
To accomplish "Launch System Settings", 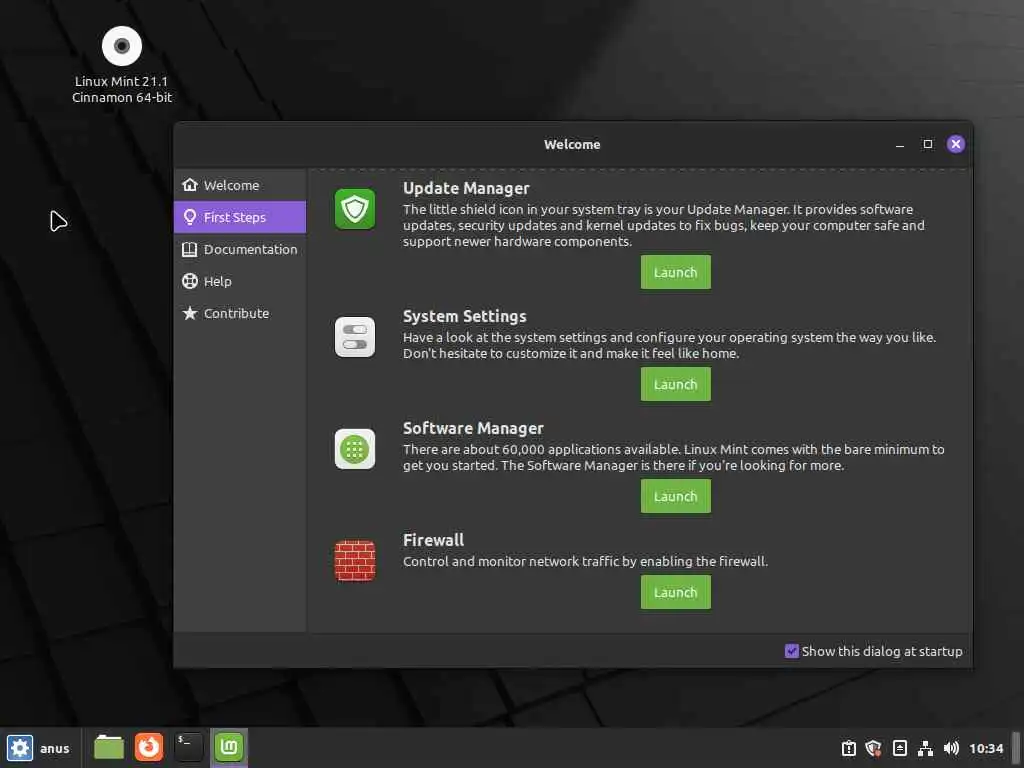I will [675, 385].
